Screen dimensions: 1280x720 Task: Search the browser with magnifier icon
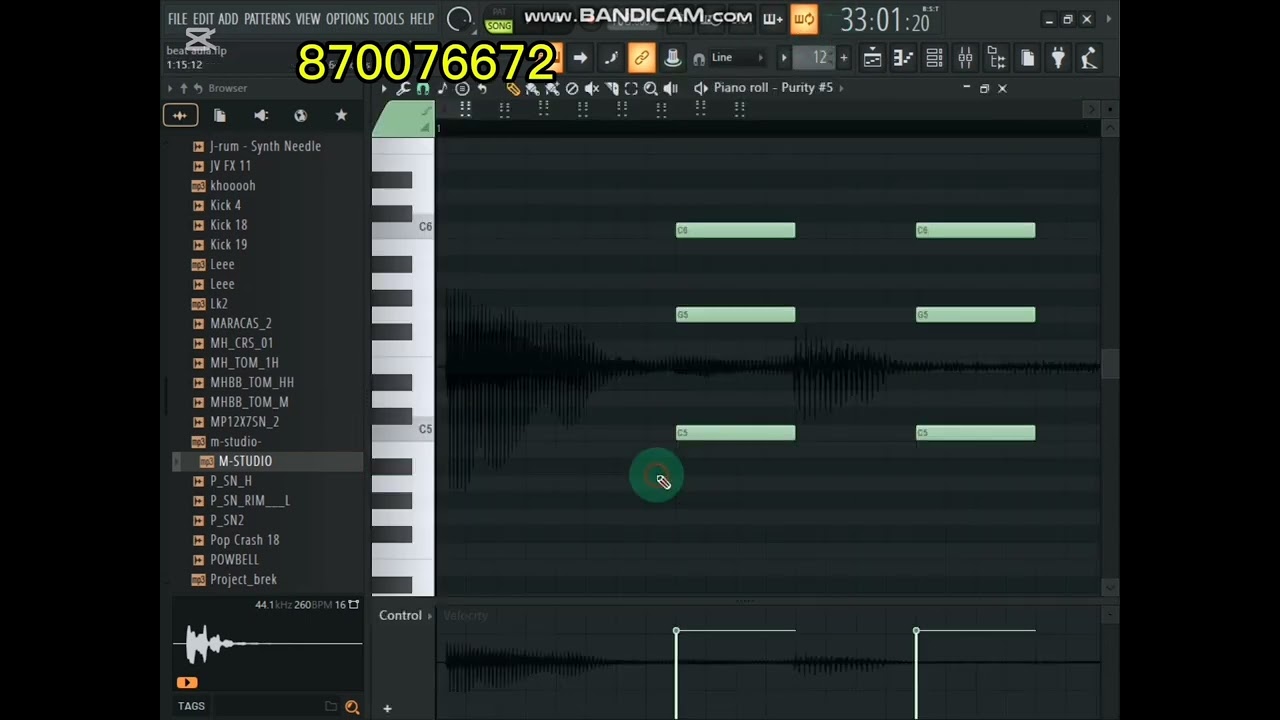352,707
